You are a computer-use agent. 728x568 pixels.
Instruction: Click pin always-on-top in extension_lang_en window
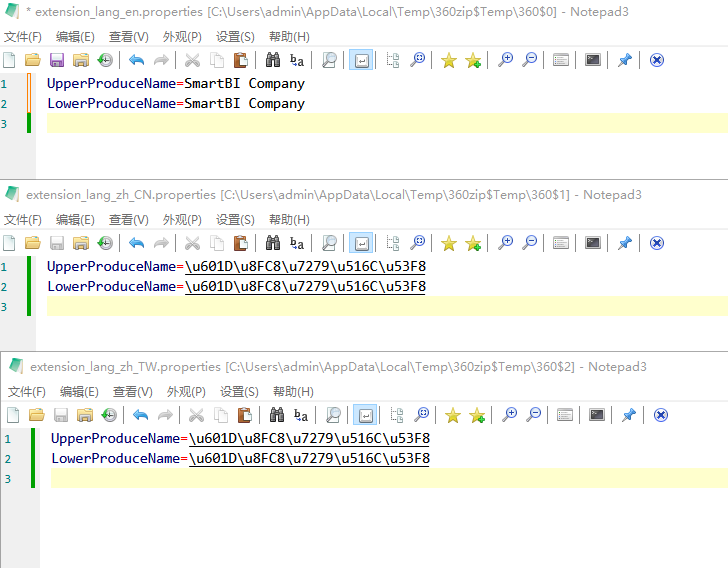[624, 60]
